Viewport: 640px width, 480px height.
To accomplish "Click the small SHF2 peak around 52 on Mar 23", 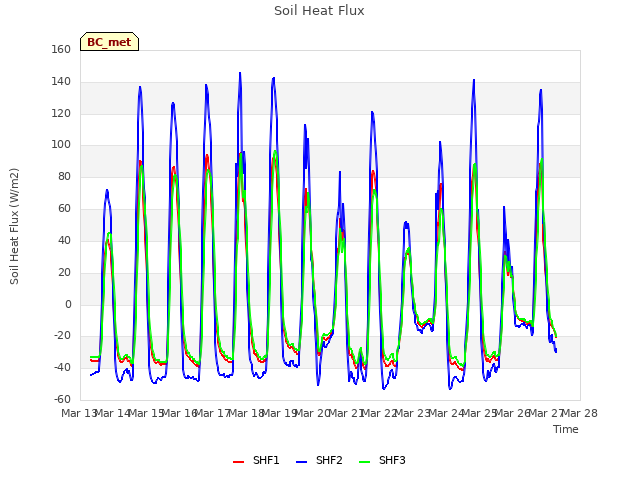I will point(406,222).
